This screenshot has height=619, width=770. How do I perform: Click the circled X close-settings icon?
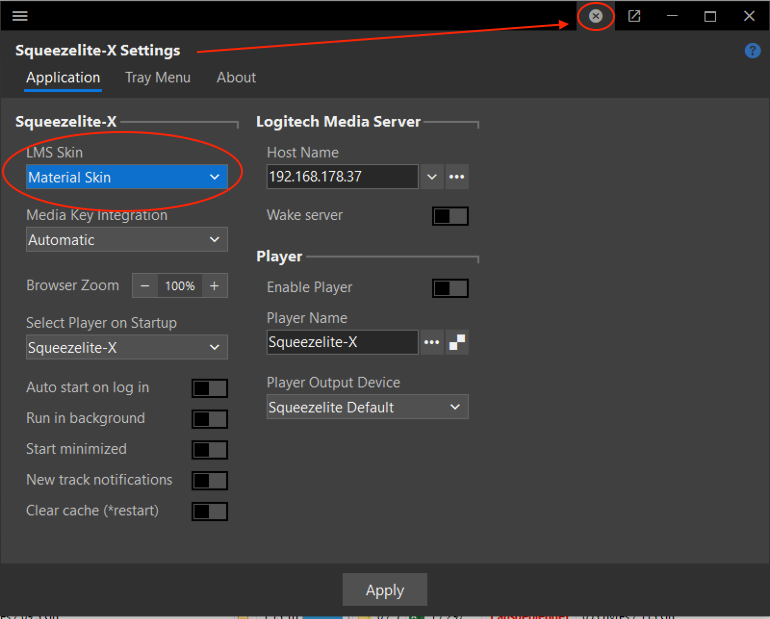[x=596, y=16]
